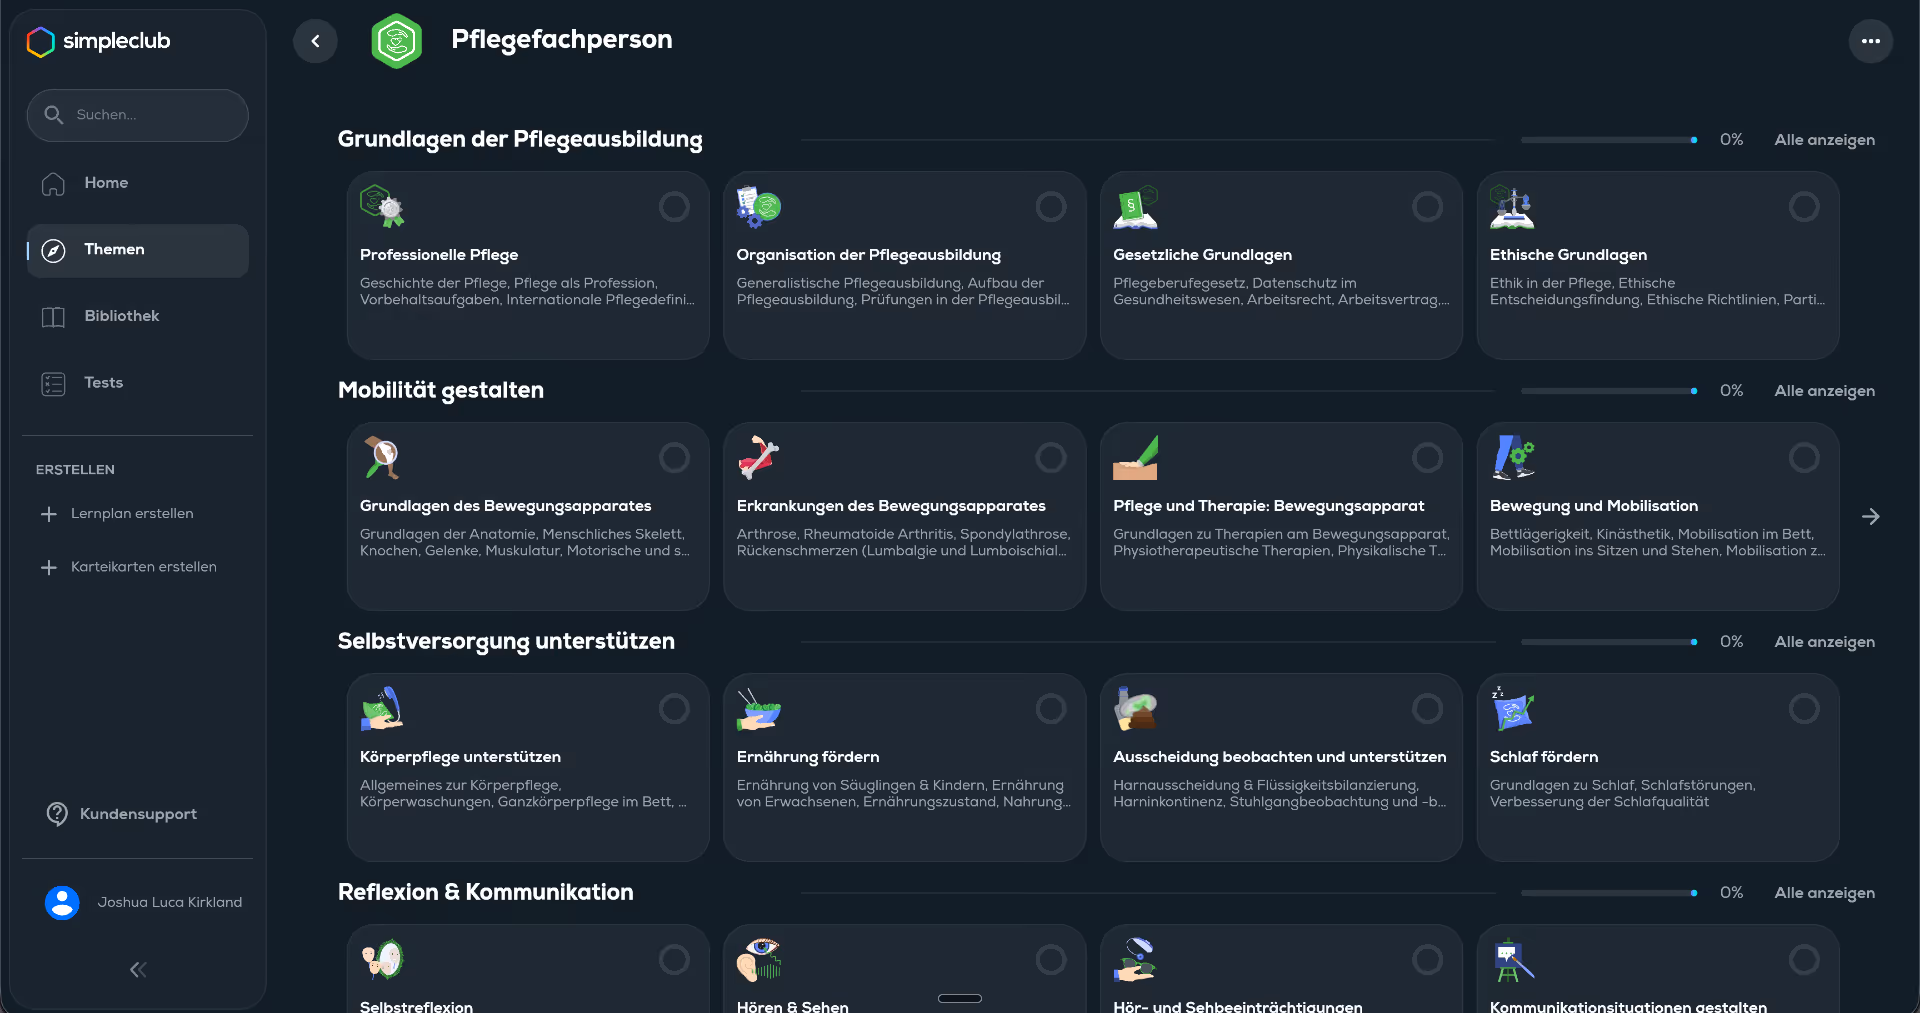
Task: Toggle the circle on Grundlagen des Bewegungsapparates
Action: [x=674, y=458]
